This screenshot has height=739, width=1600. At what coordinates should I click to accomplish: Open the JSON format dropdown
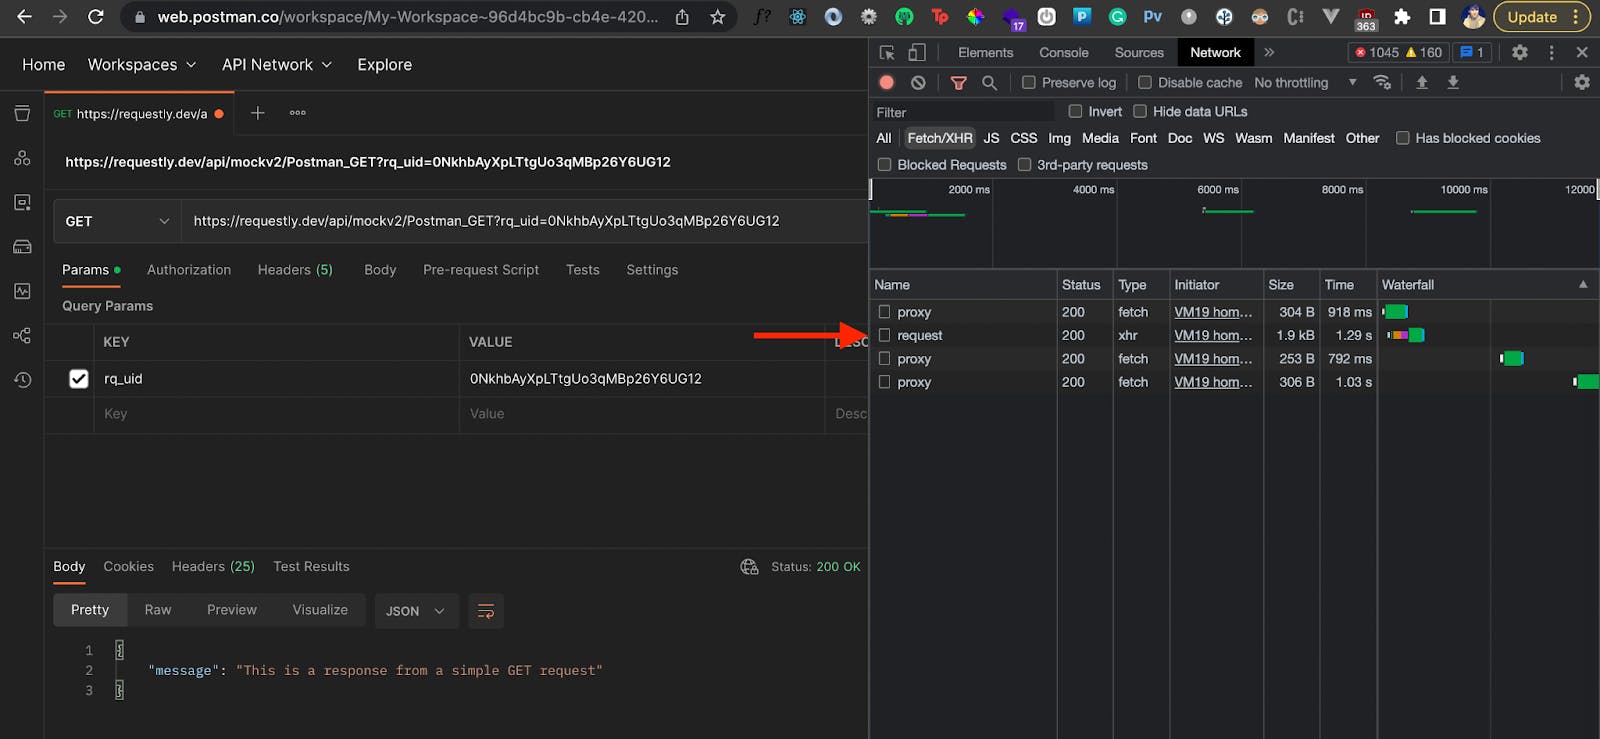pyautogui.click(x=416, y=611)
